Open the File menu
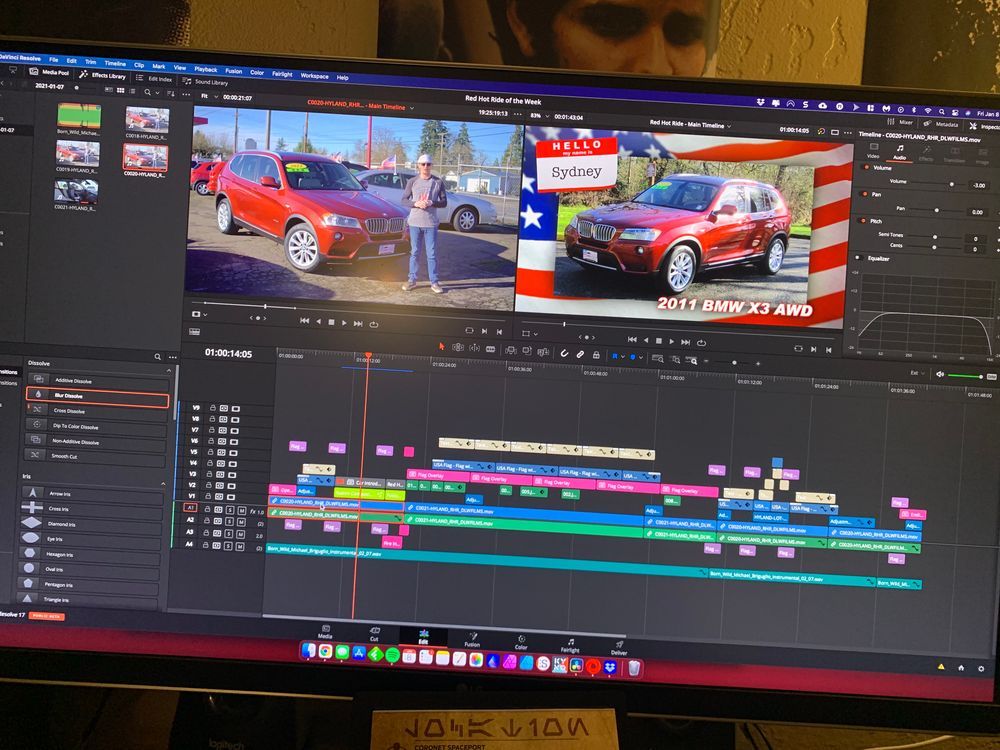1000x750 pixels. (54, 59)
